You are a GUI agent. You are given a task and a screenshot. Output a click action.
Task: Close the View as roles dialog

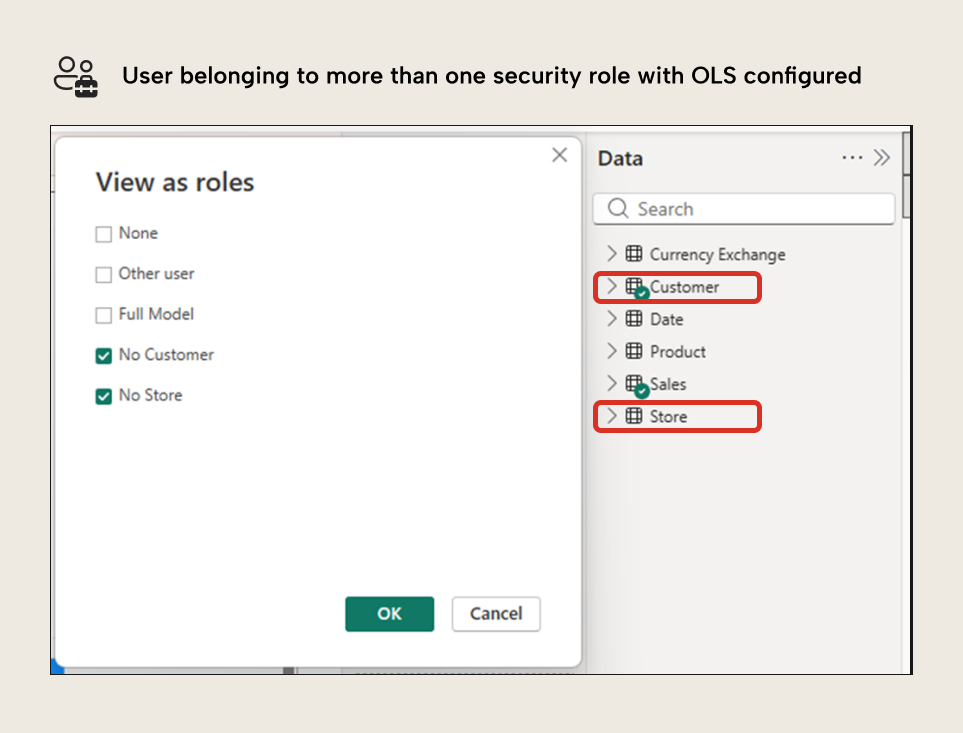click(x=559, y=155)
